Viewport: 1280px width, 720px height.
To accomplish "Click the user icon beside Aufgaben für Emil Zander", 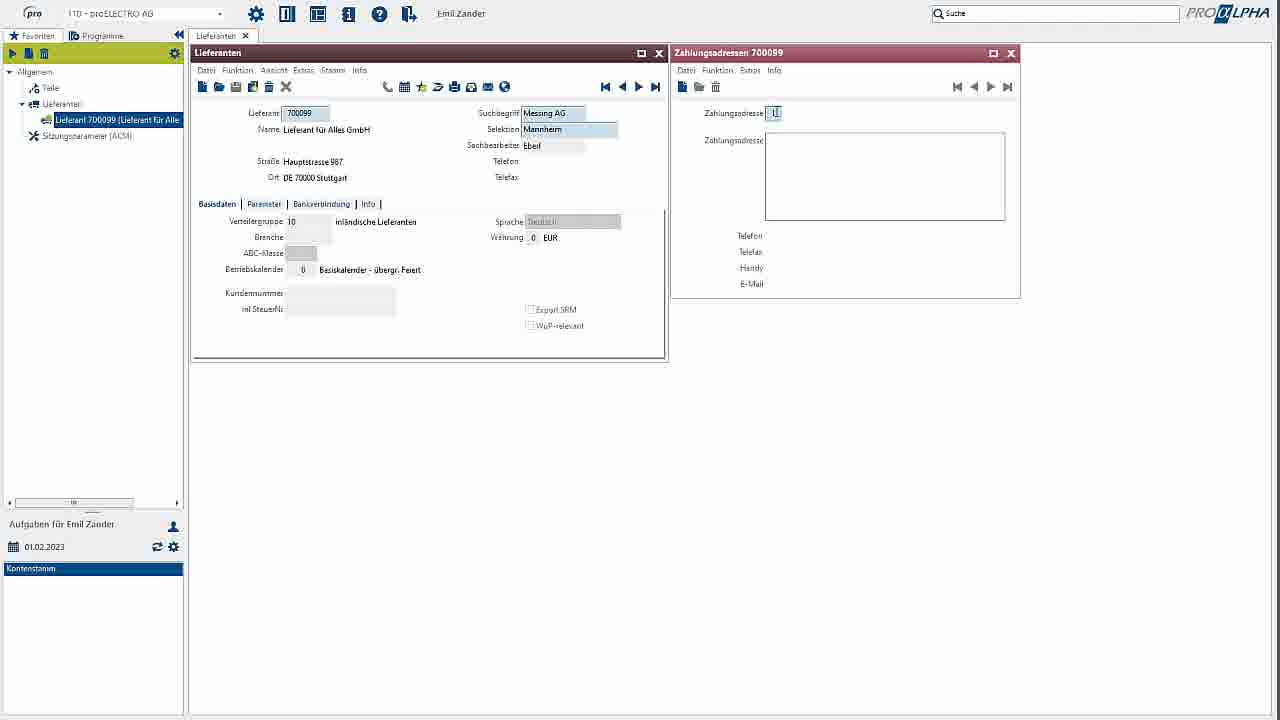I will [x=173, y=526].
